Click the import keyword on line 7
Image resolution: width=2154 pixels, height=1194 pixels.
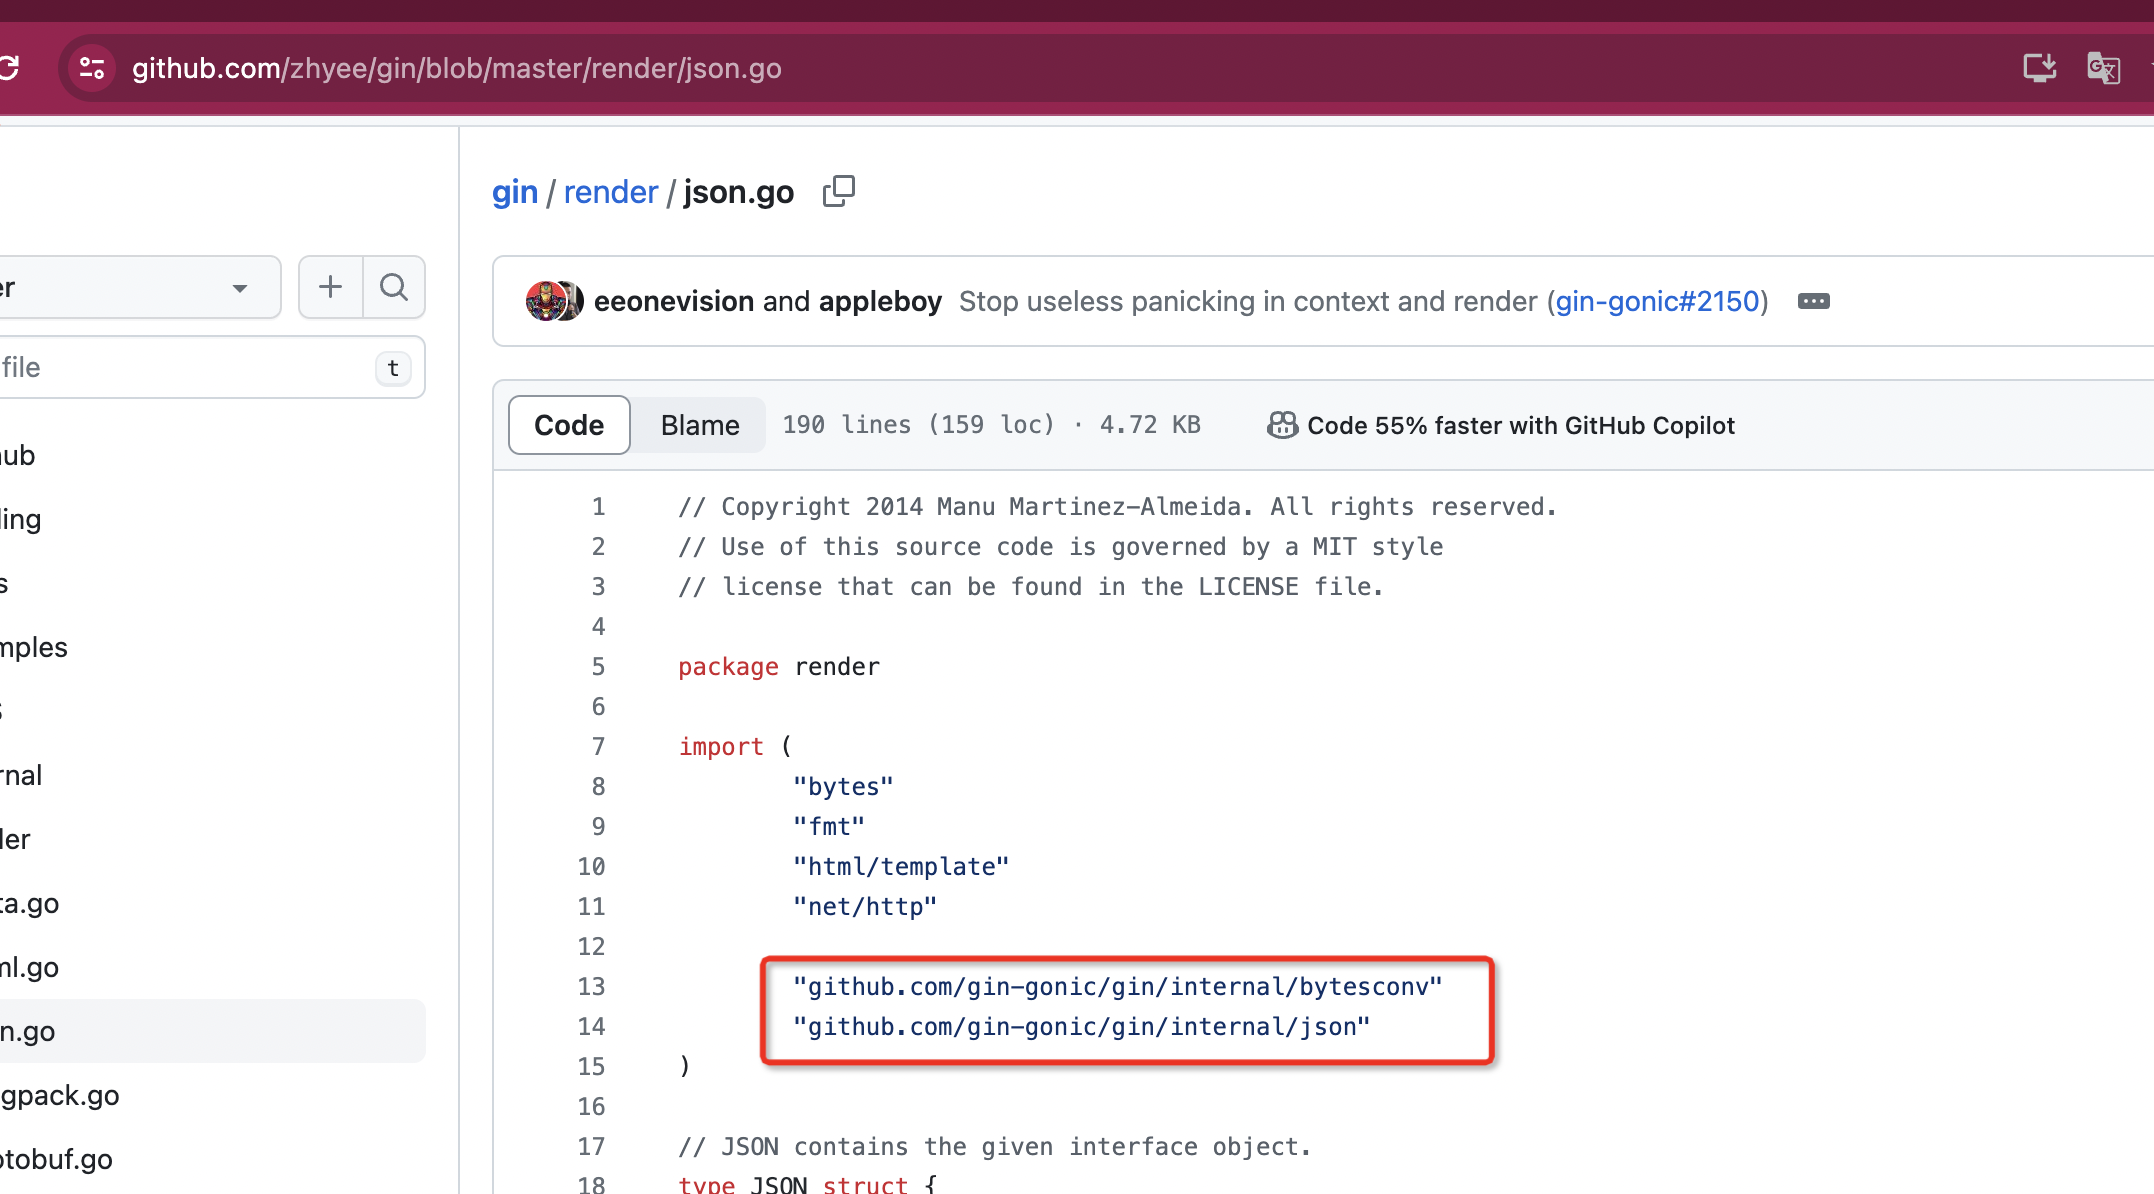(x=721, y=747)
